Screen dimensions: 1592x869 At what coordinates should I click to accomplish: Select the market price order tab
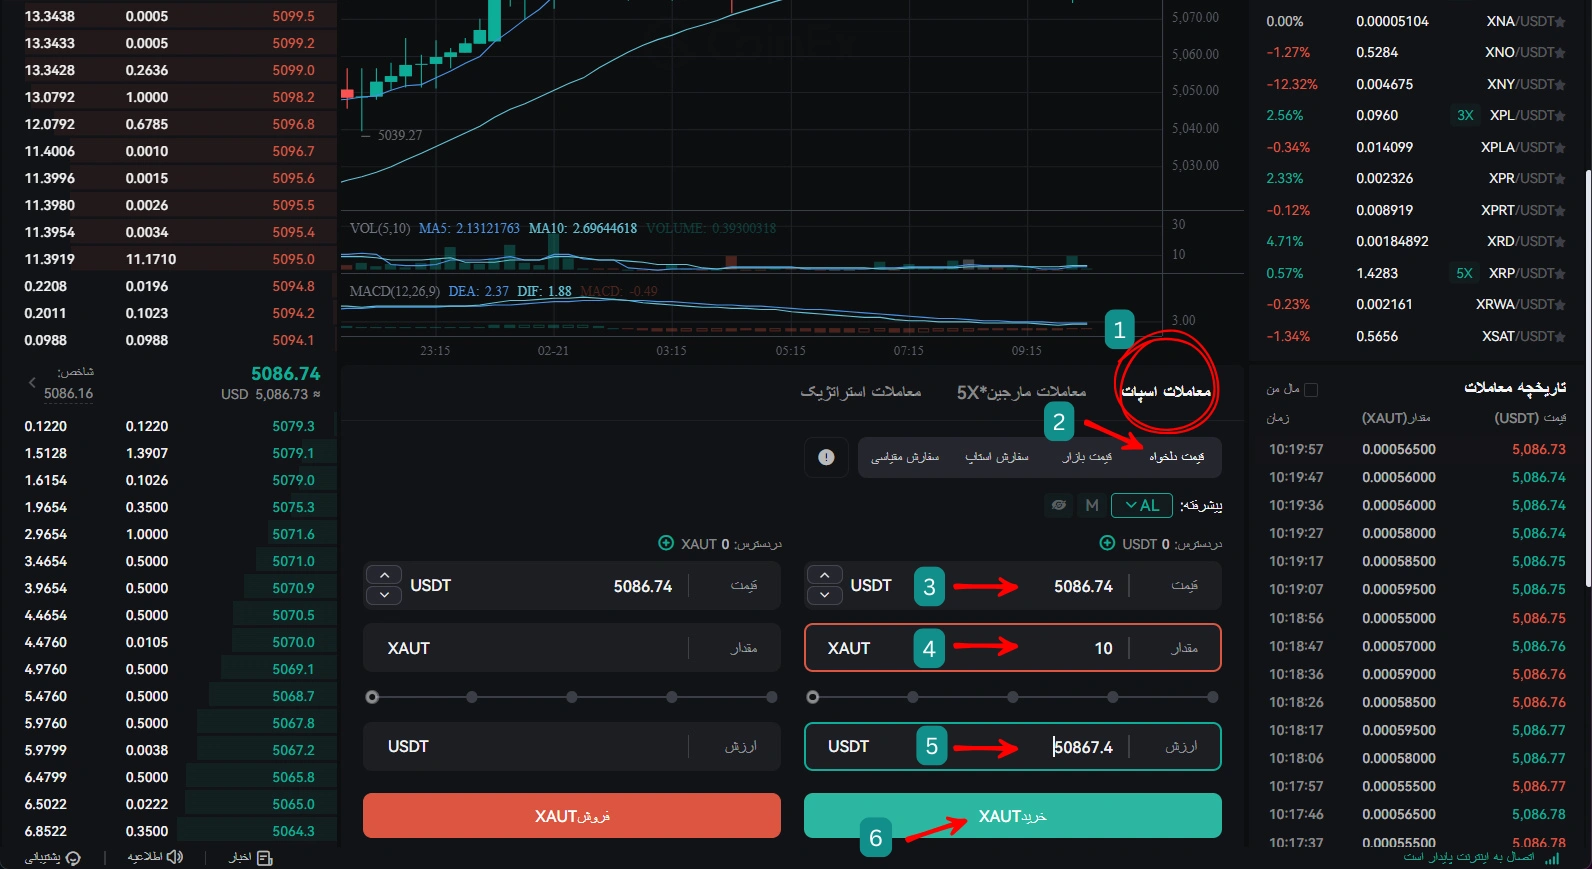(1087, 457)
